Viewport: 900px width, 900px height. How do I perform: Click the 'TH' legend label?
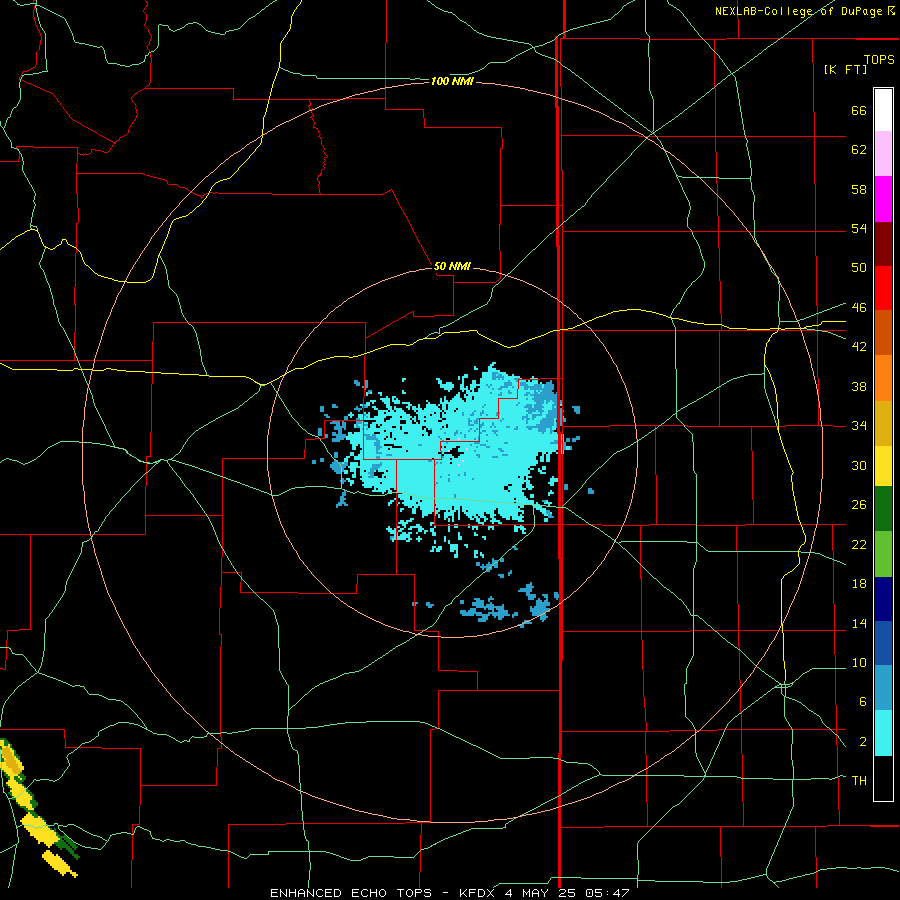[x=859, y=781]
